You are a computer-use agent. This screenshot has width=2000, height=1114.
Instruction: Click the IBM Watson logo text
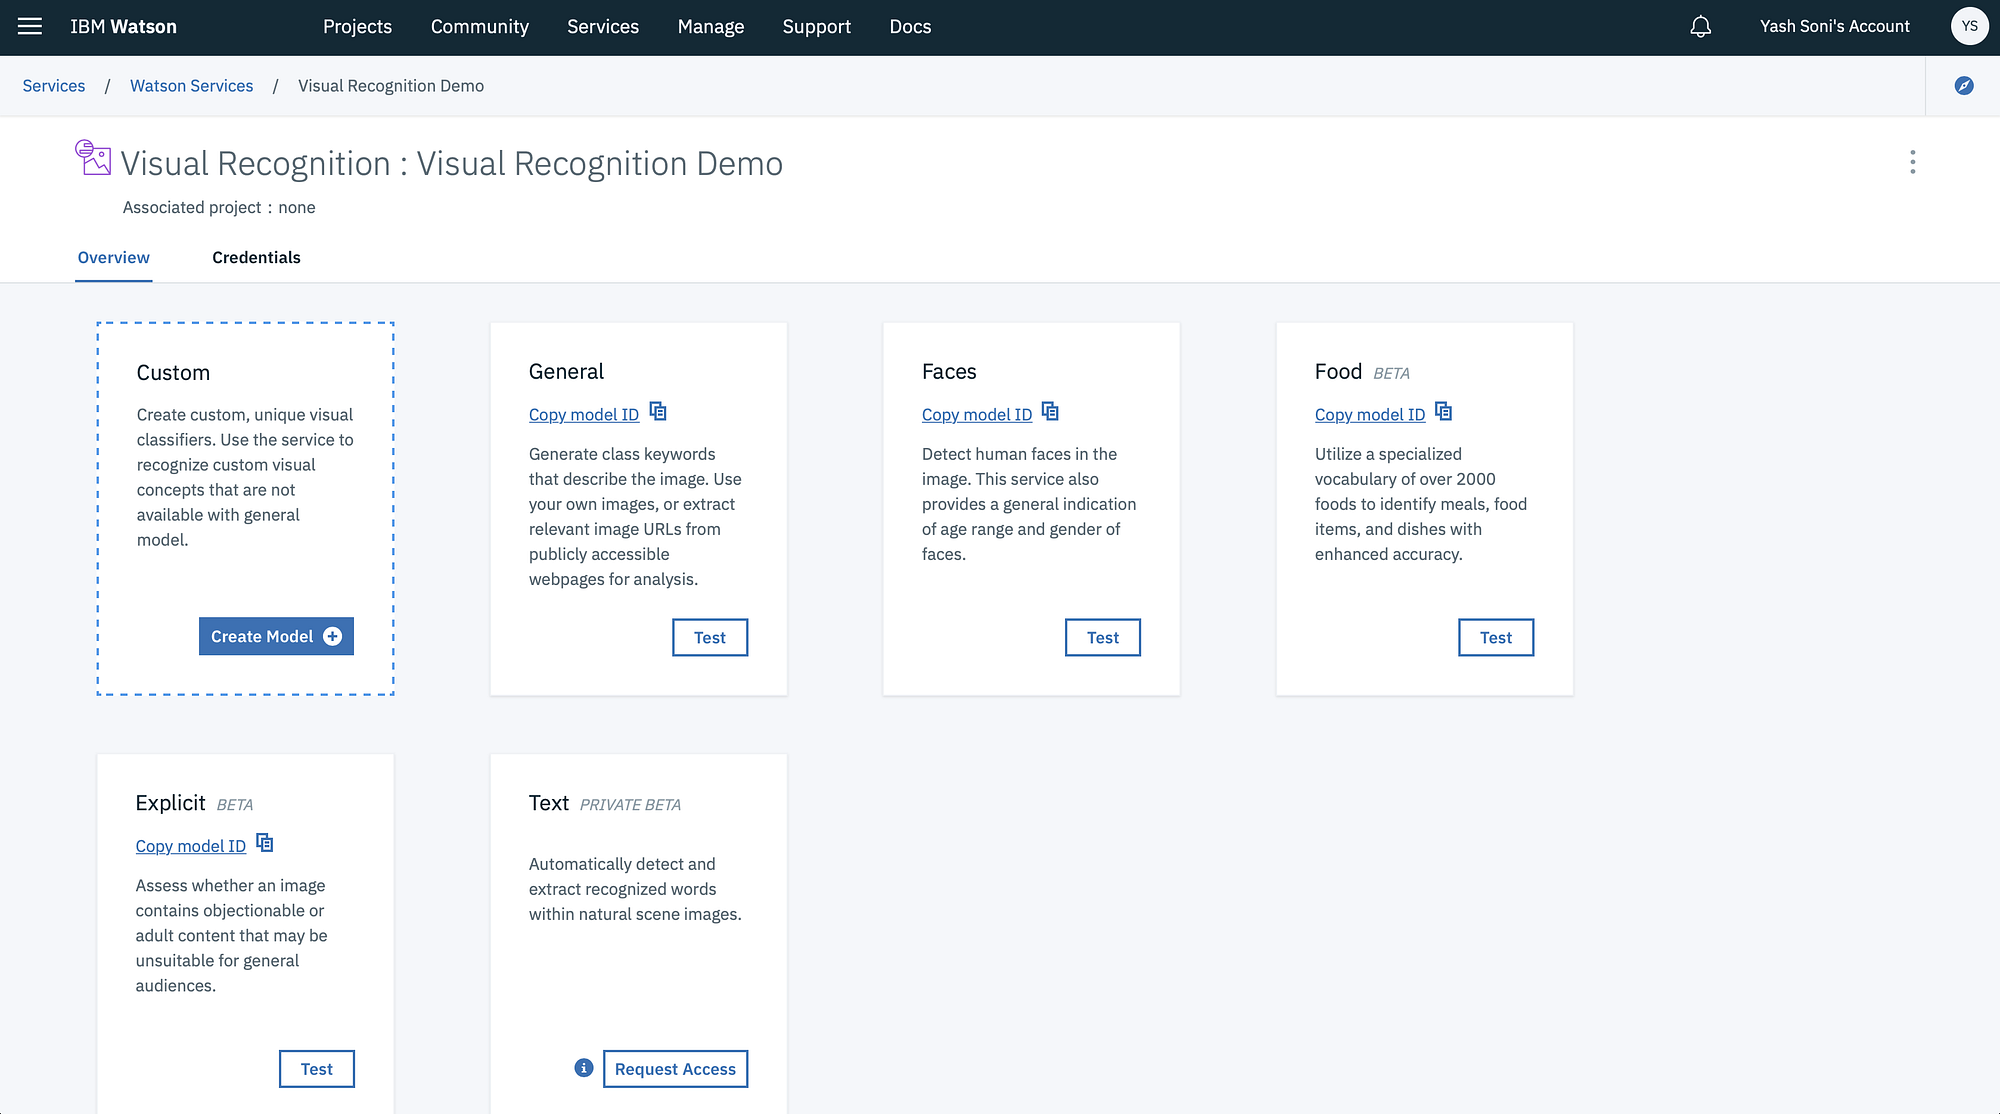123,27
